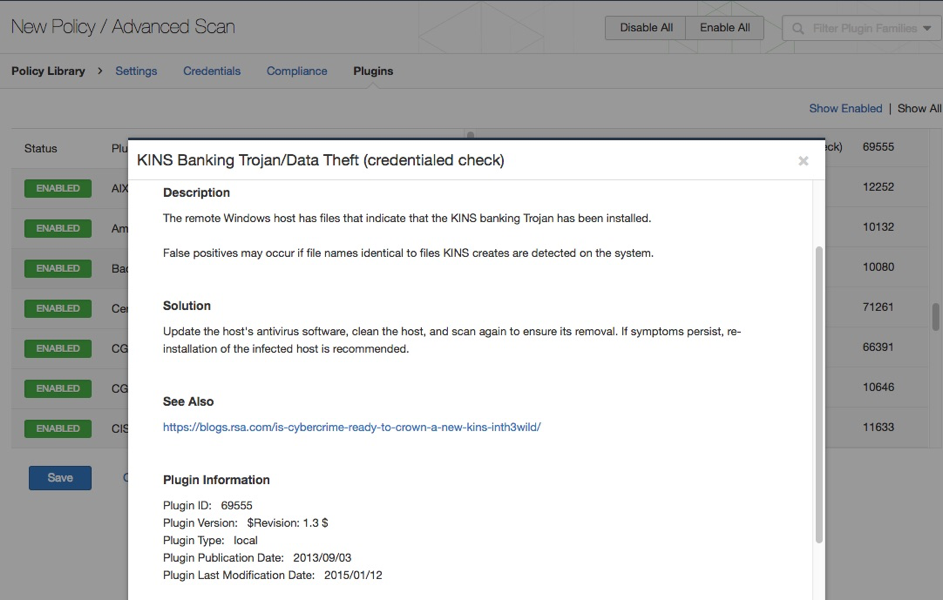
Task: Click plugin ID 66391 in the list
Action: [878, 347]
